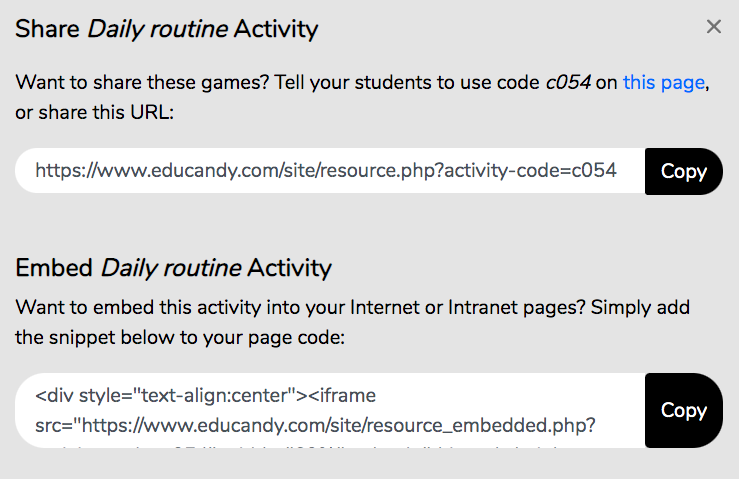Click the 'or share this URL:' text
The width and height of the screenshot is (739, 479).
click(95, 113)
